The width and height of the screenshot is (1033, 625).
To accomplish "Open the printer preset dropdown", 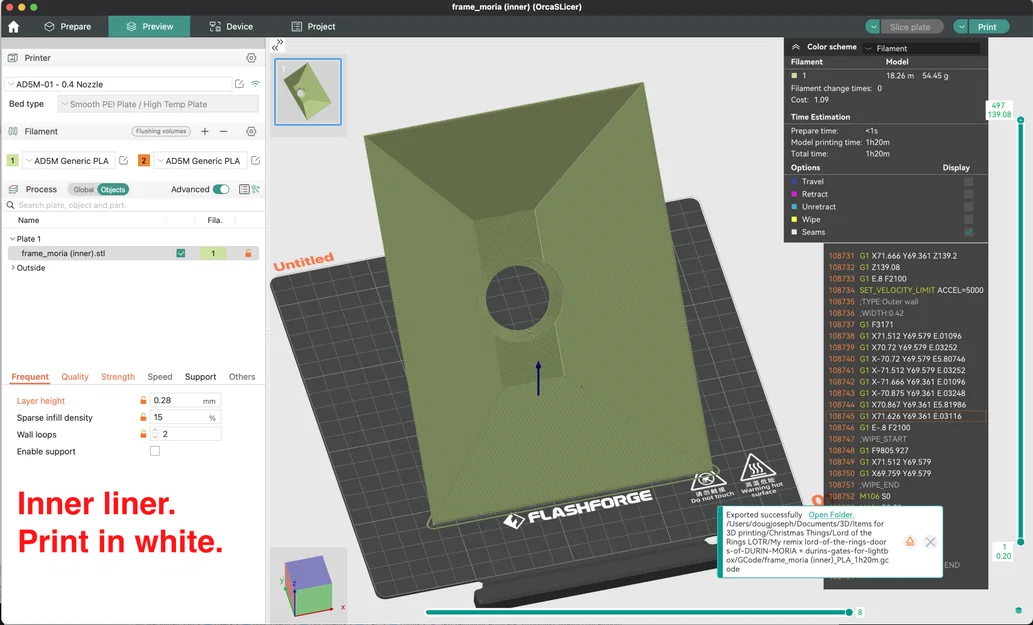I will point(119,84).
